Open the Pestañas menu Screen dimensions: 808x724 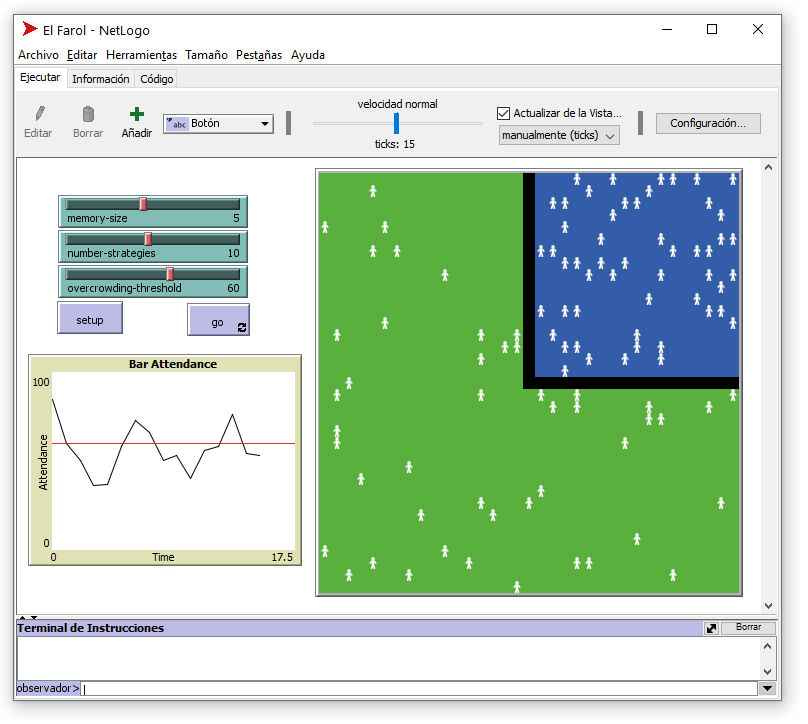(x=259, y=55)
